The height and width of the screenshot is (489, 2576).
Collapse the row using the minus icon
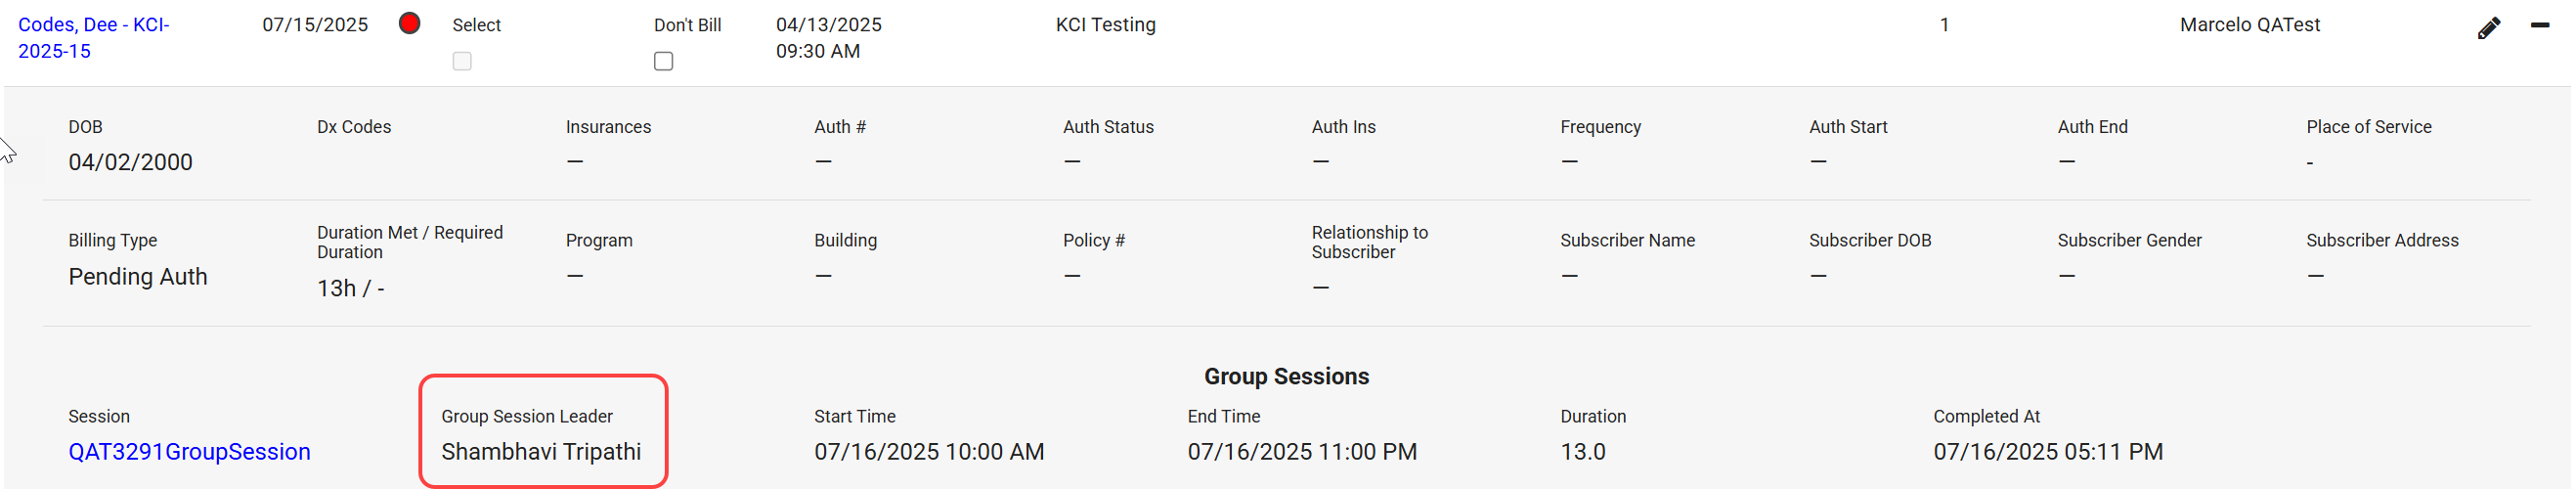point(2539,25)
